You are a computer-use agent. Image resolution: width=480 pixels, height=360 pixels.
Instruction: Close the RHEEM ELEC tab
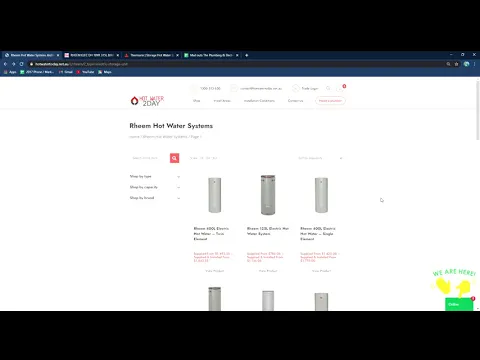pyautogui.click(x=118, y=55)
